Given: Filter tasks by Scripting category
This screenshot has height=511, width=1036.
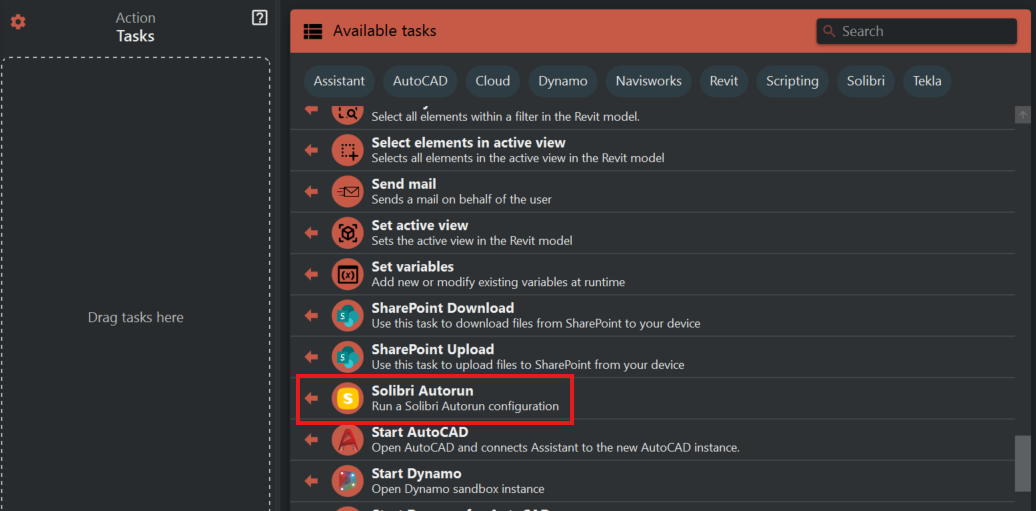Looking at the screenshot, I should click(792, 81).
